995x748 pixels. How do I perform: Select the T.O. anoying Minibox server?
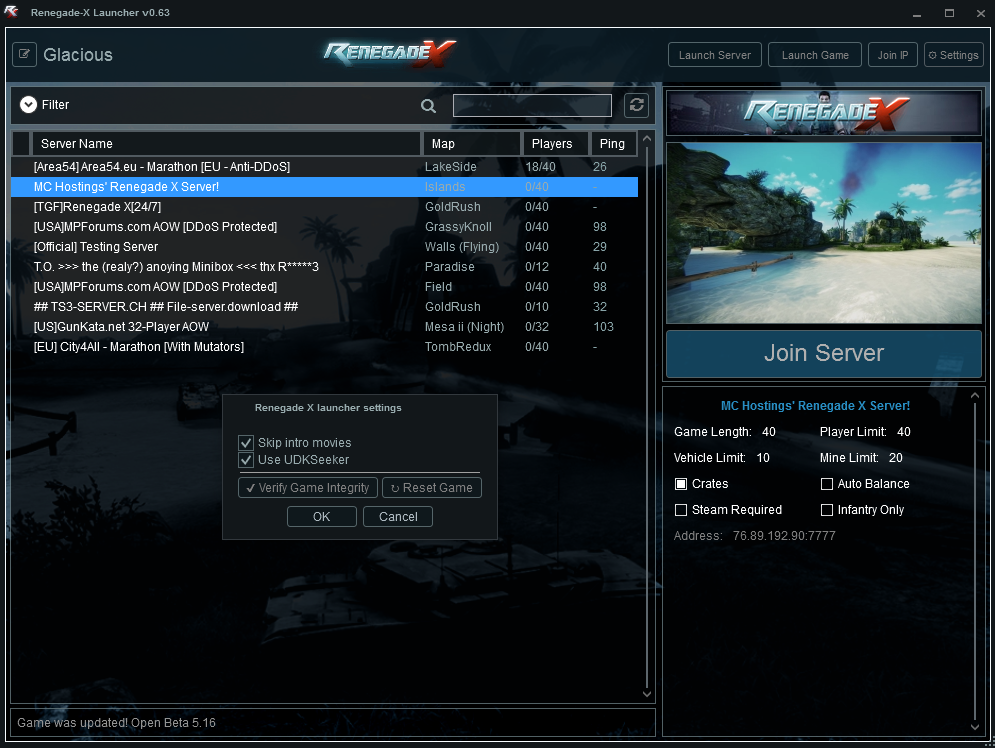pyautogui.click(x=324, y=266)
